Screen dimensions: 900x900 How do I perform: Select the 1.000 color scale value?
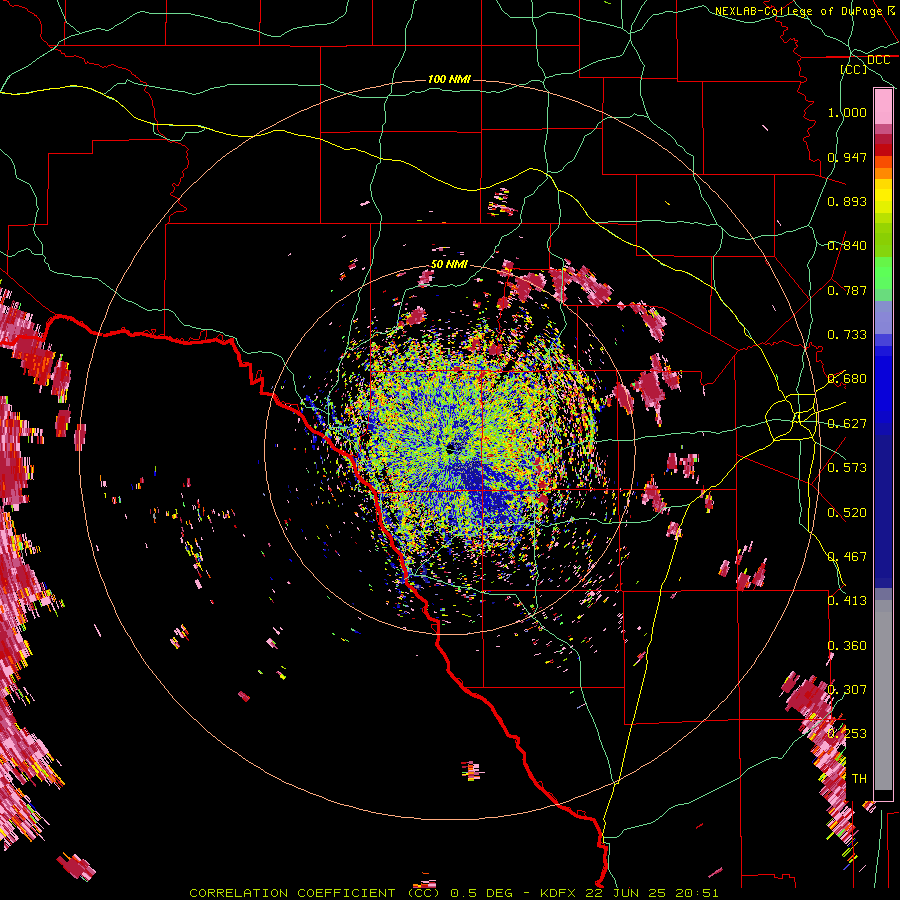point(847,112)
